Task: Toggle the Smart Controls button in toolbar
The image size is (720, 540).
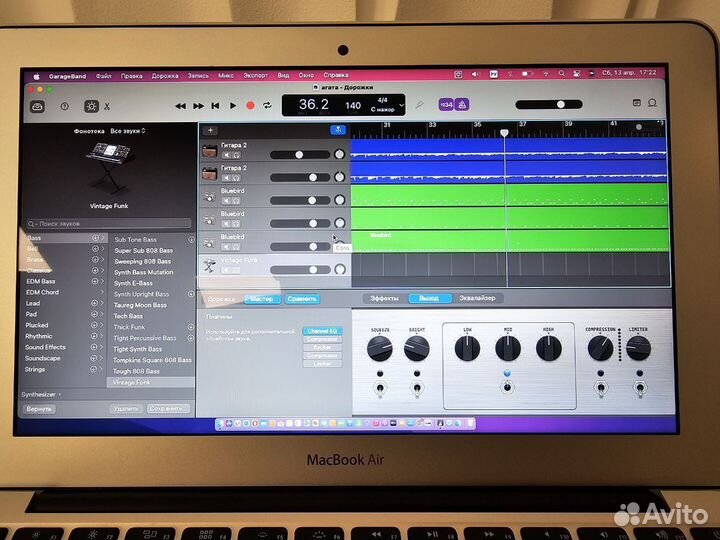Action: click(91, 107)
